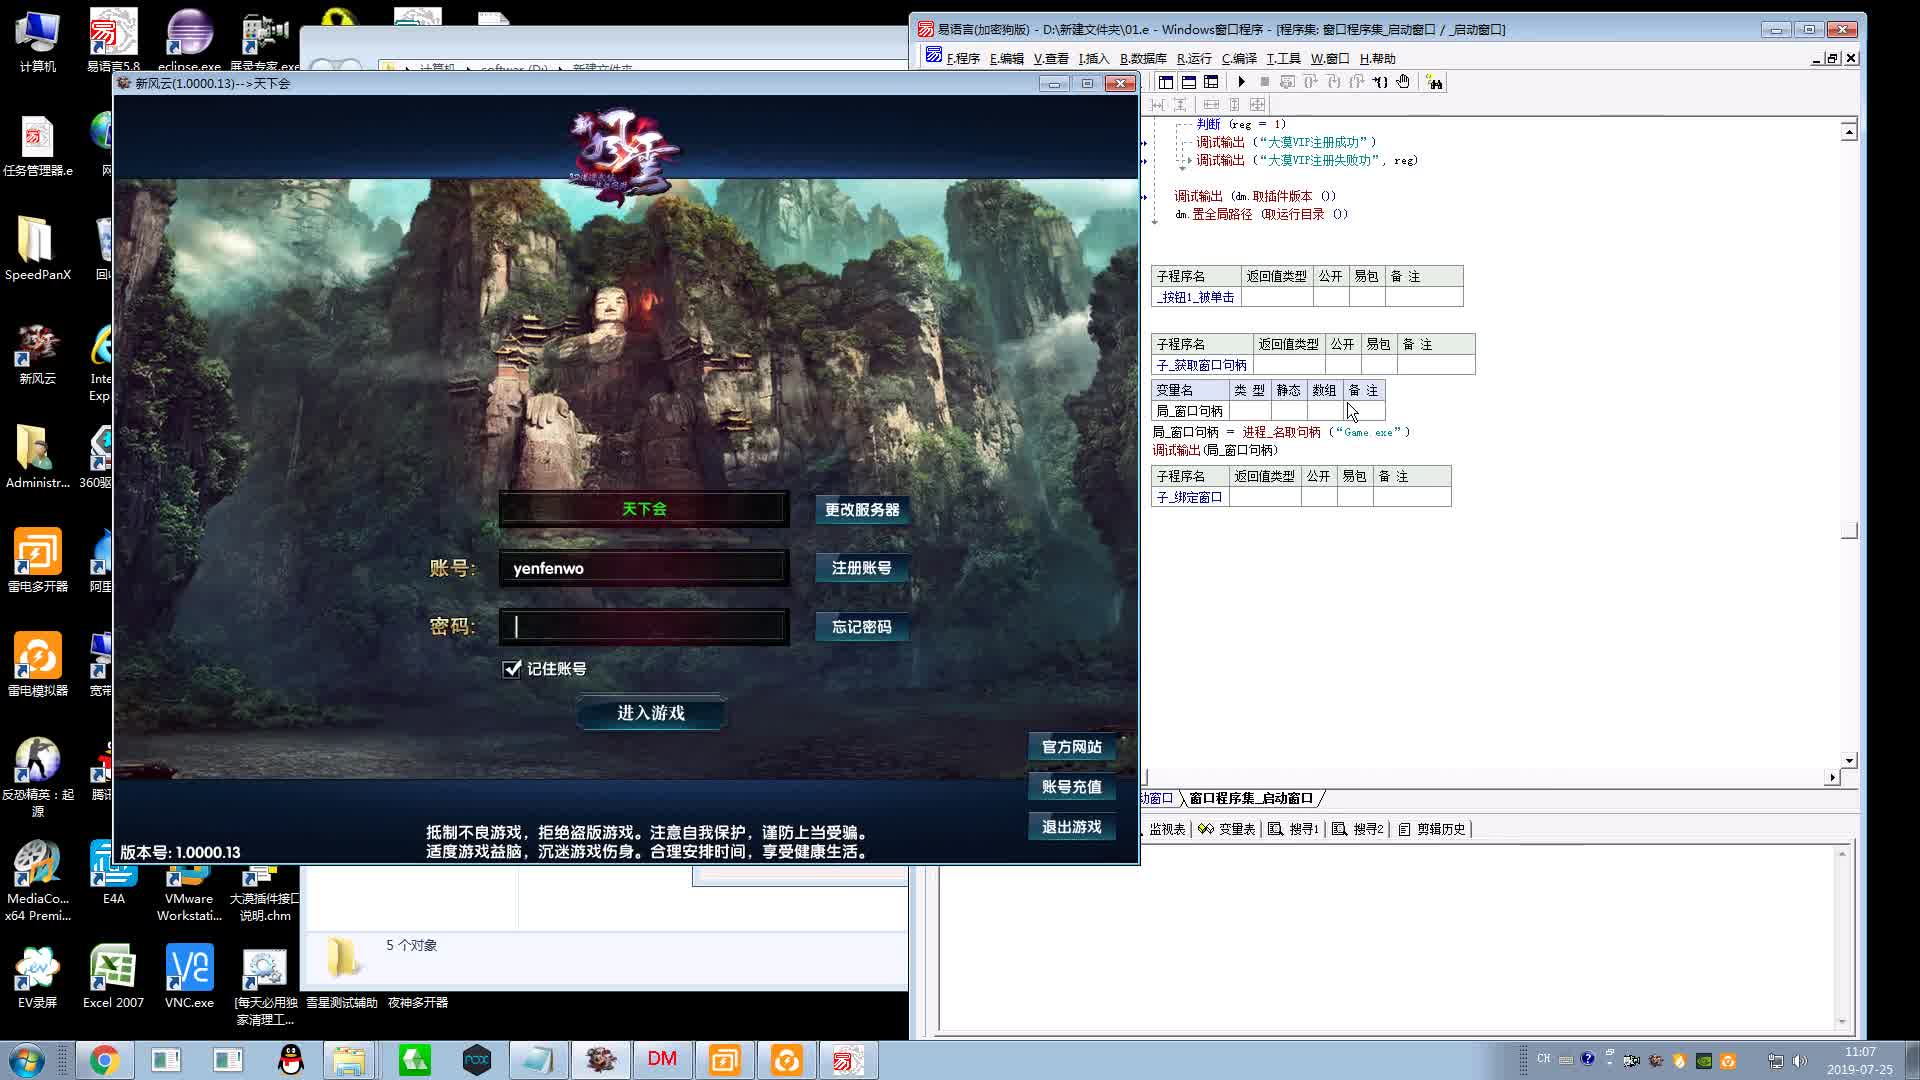This screenshot has height=1080, width=1920.
Task: Click 忘记密码 button
Action: pyautogui.click(x=862, y=626)
